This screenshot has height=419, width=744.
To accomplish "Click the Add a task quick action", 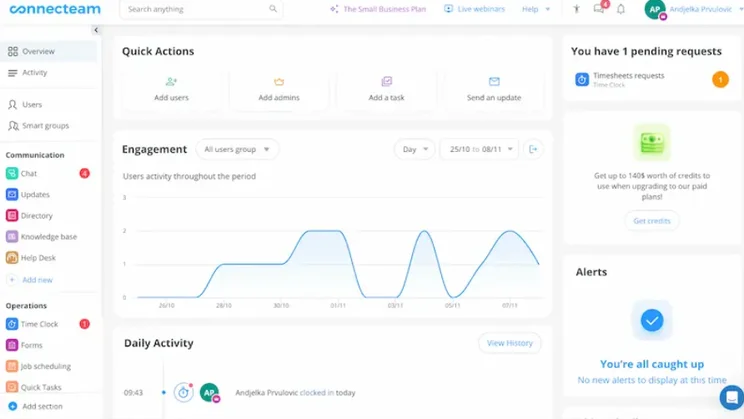I will point(386,89).
